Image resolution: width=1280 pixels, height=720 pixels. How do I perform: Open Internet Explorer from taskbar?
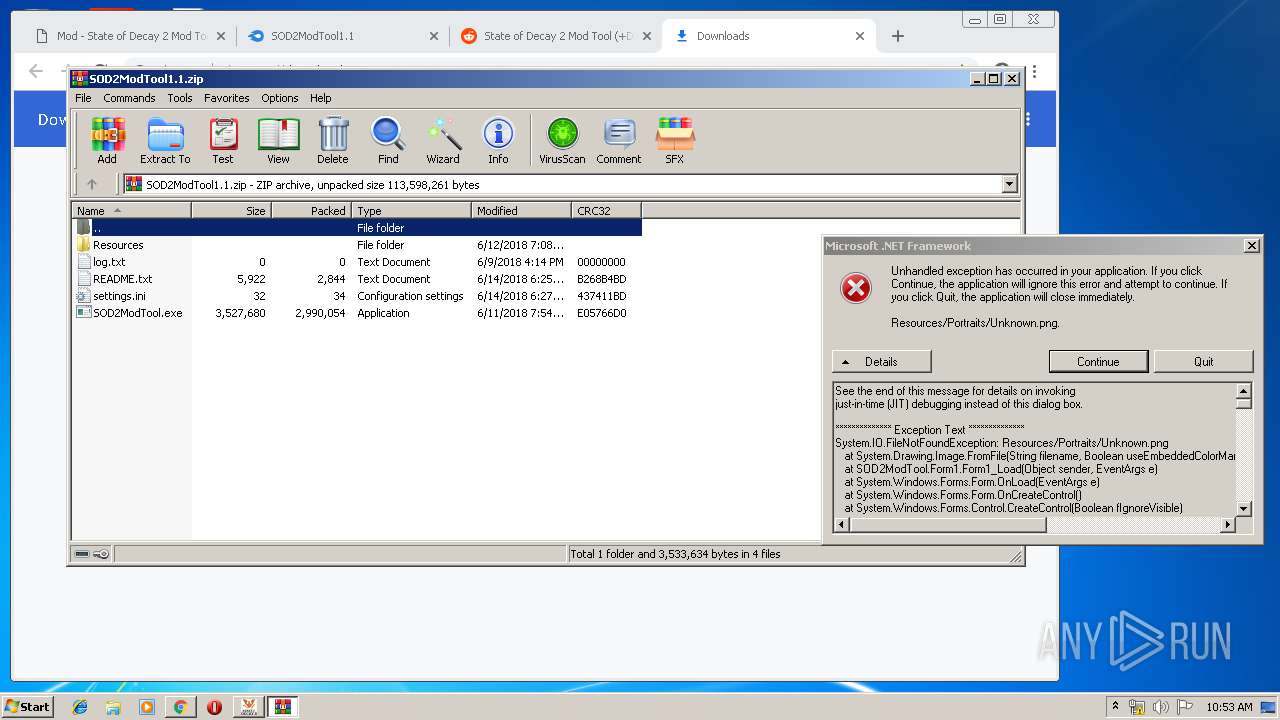coord(80,707)
